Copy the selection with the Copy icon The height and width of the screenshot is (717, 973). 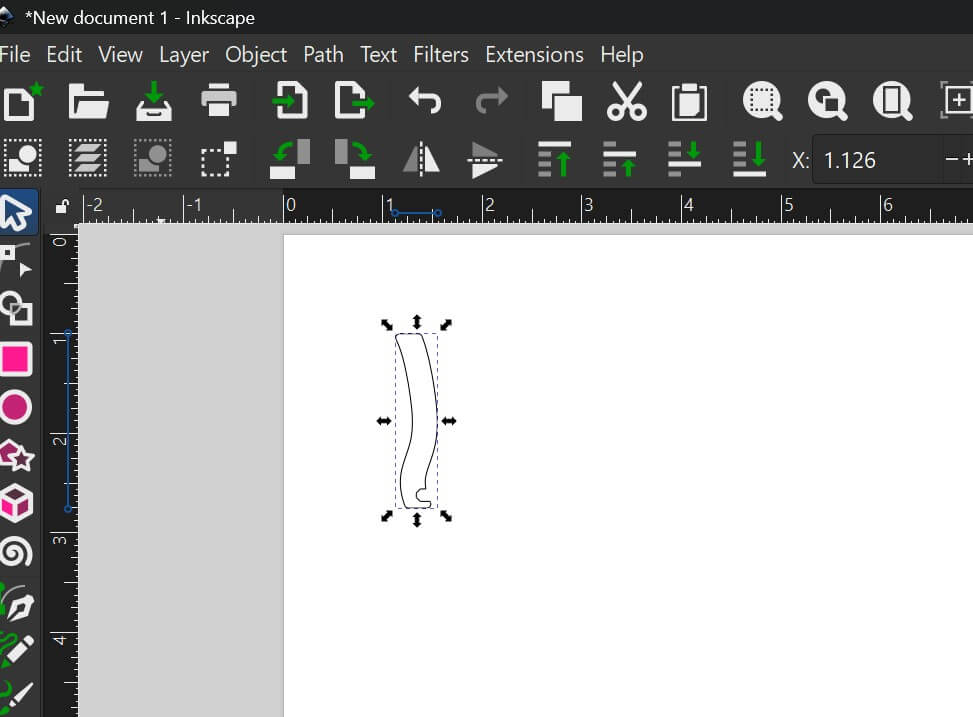coord(562,101)
